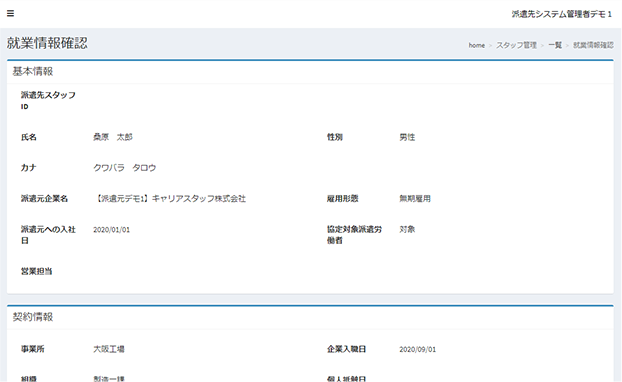This screenshot has width=622, height=382.
Task: Go to home breadcrumb link
Action: coord(476,45)
